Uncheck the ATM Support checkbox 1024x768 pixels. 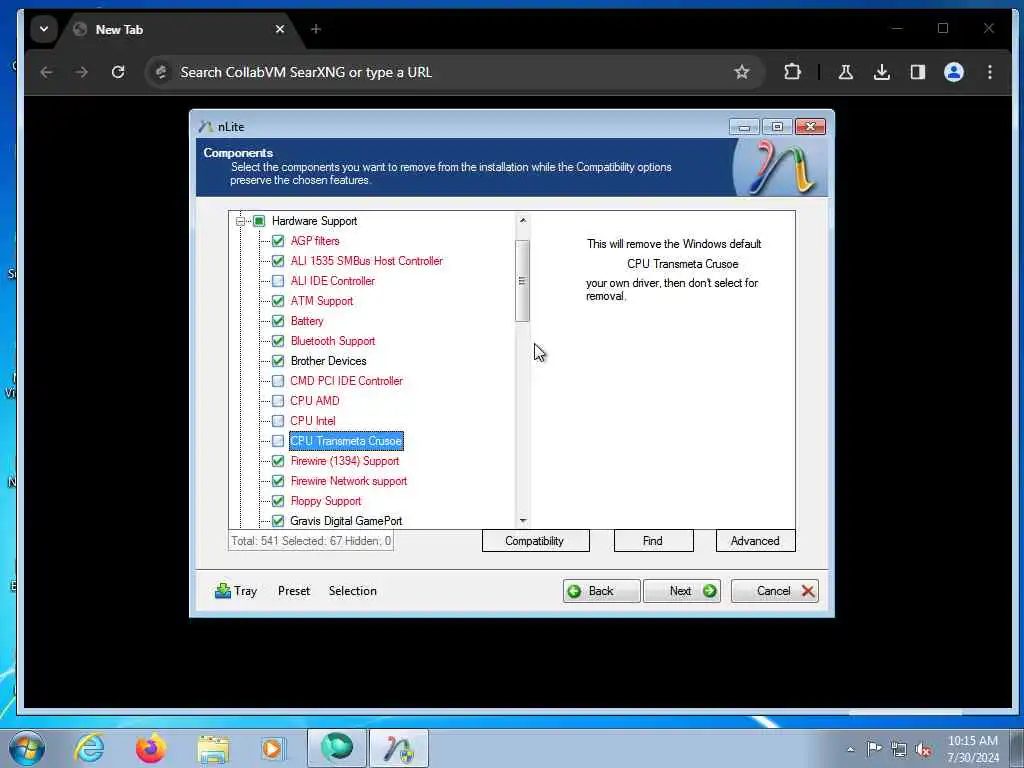tap(278, 301)
